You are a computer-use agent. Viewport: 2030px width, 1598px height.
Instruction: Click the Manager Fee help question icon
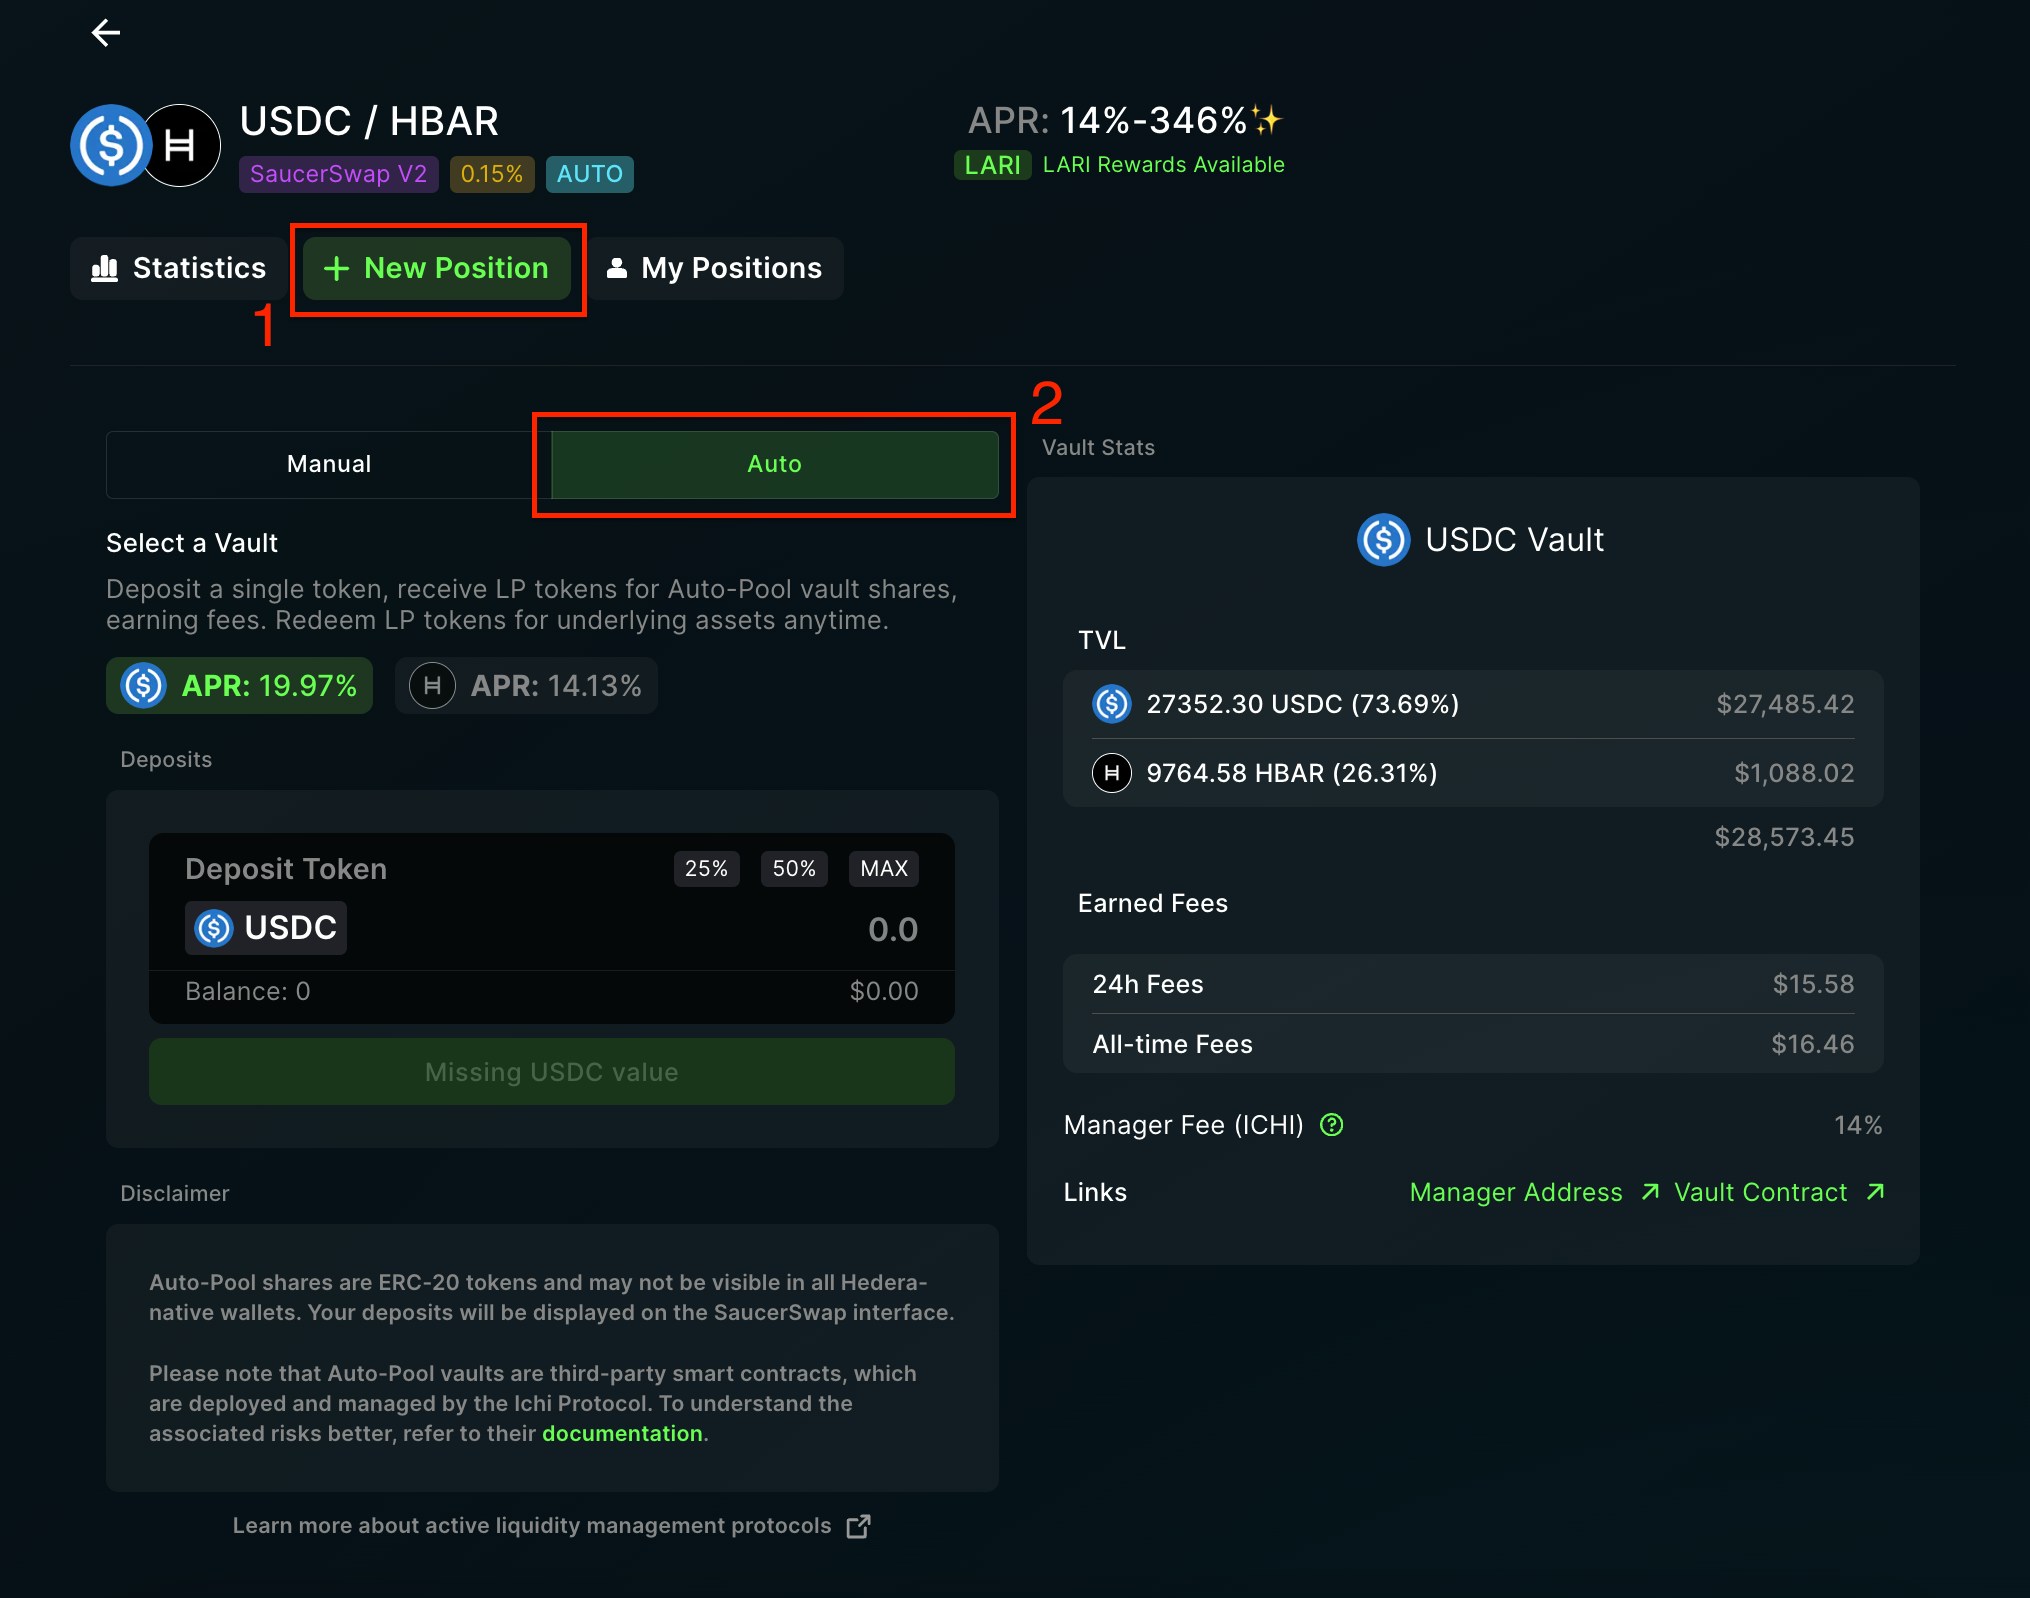[1331, 1125]
